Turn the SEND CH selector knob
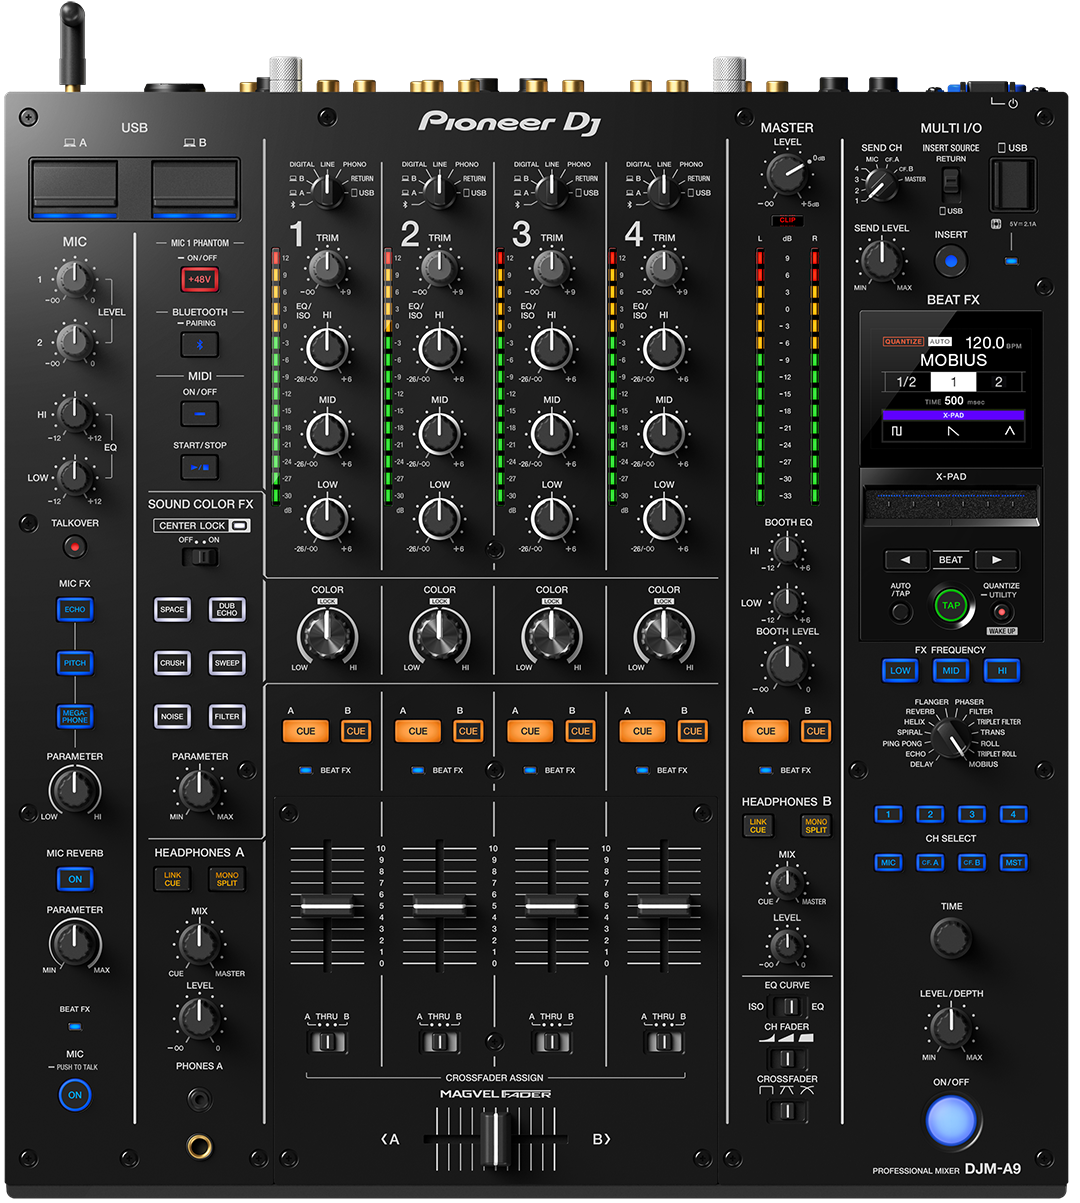The width and height of the screenshot is (1080, 1203). [x=881, y=183]
